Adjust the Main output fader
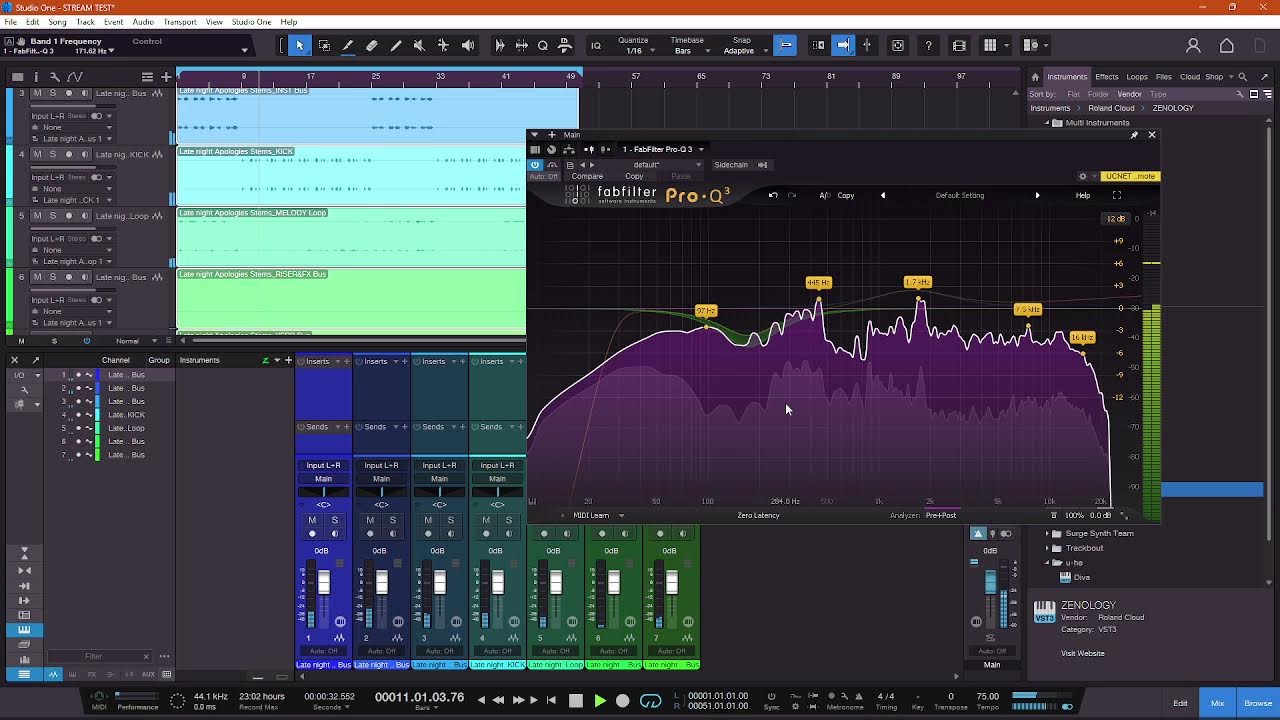 point(990,583)
